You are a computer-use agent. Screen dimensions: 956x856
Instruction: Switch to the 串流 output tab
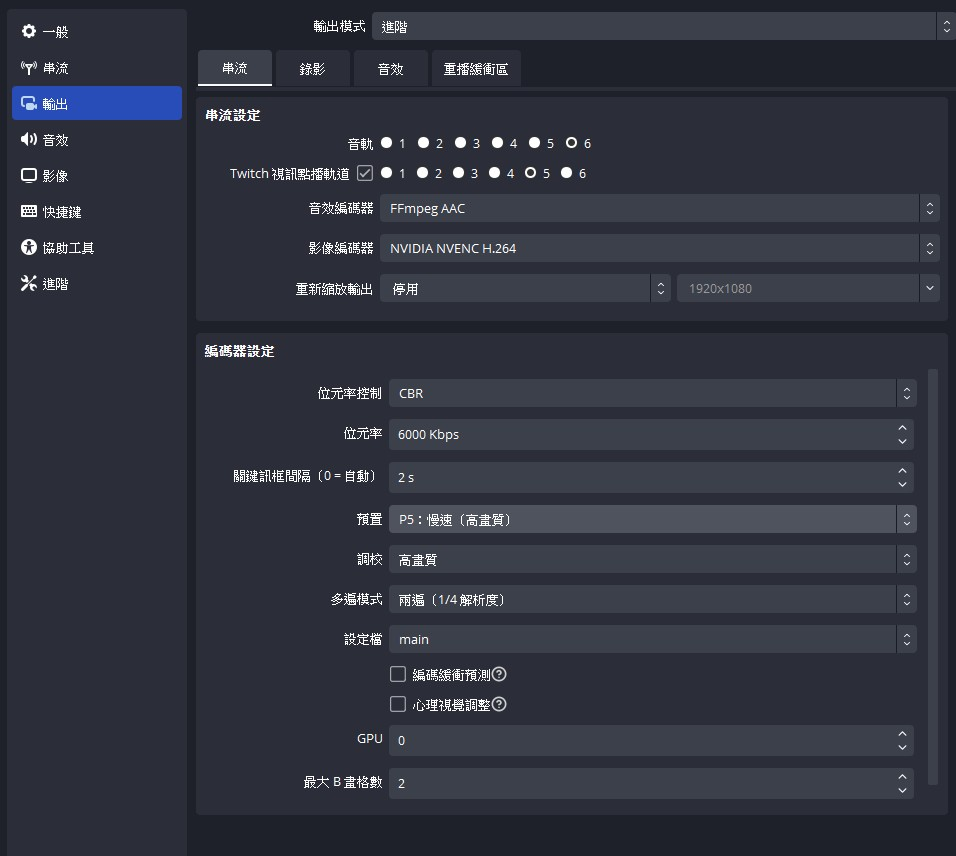[x=235, y=68]
